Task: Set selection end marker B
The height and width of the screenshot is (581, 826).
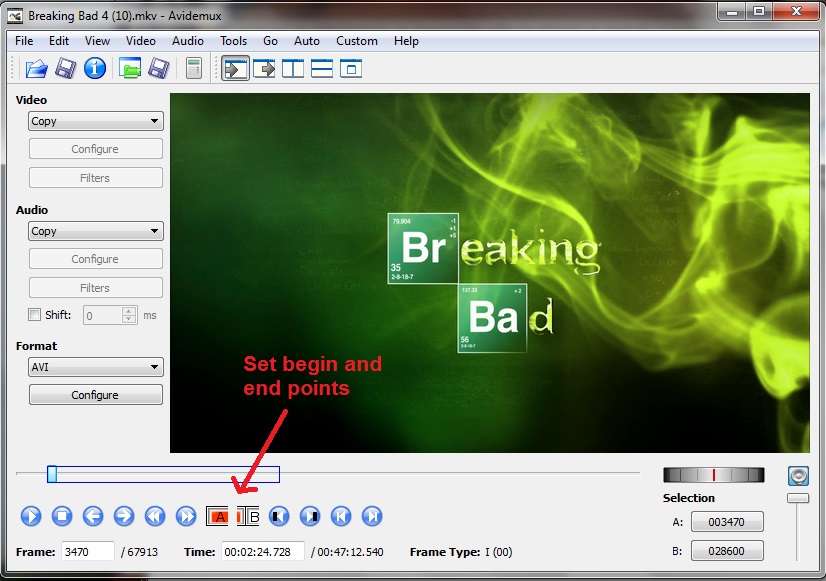Action: (248, 517)
